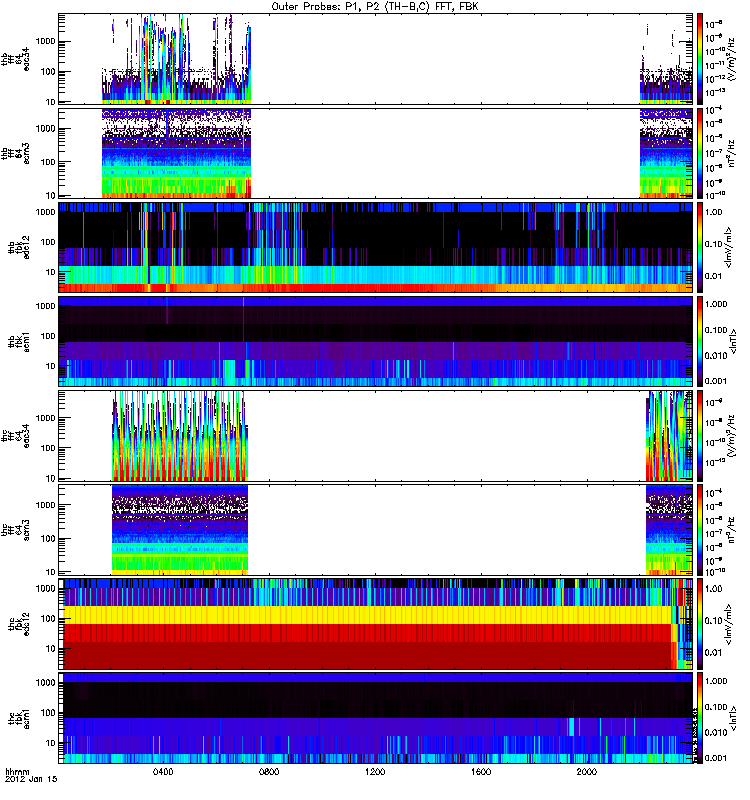Select the 1600 time axis label

481,771
